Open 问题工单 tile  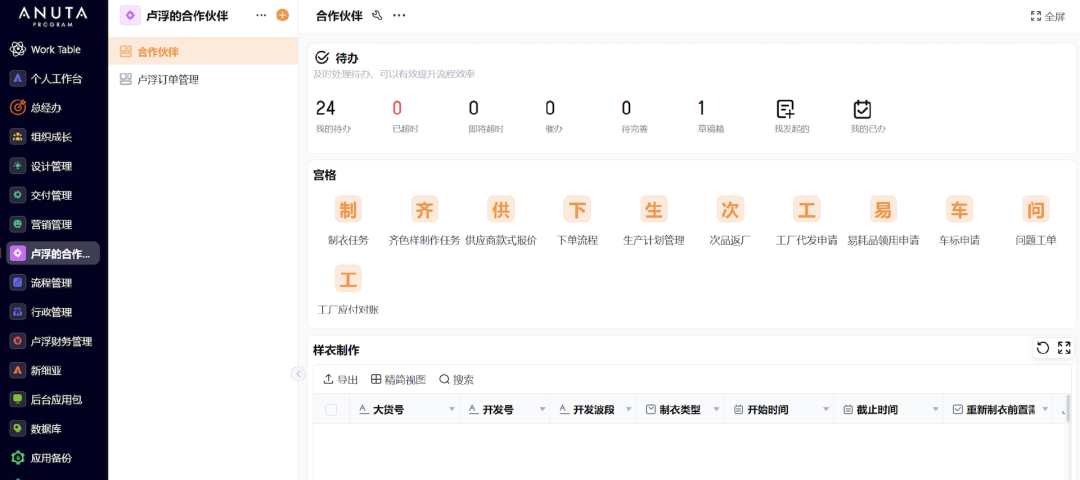pyautogui.click(x=1036, y=221)
